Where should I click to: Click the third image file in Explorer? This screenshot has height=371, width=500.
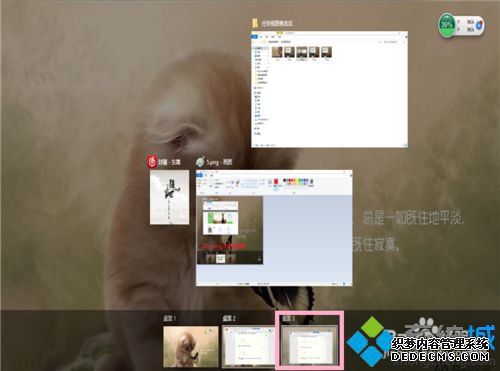302,52
